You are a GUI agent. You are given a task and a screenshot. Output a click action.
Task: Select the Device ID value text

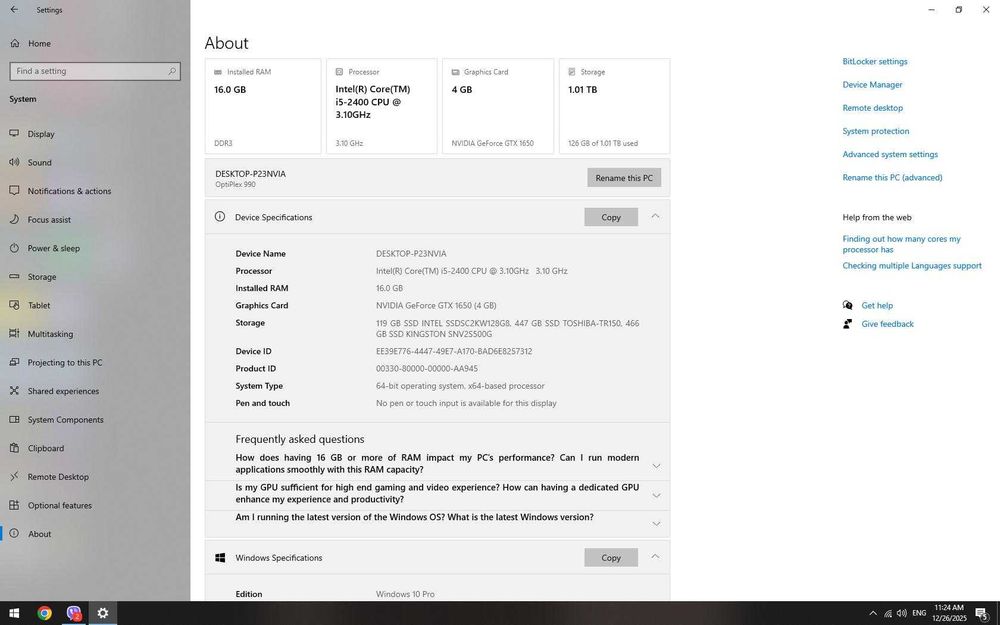click(453, 351)
